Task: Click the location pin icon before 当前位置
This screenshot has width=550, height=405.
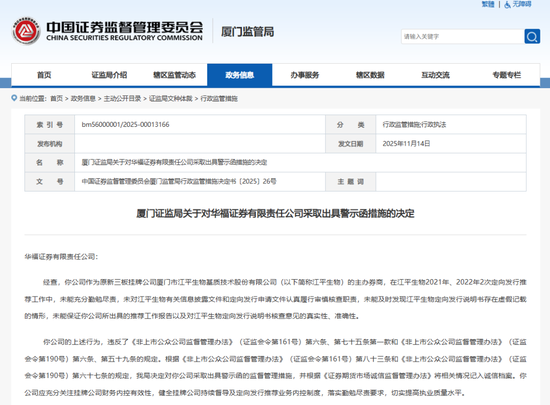Action: pyautogui.click(x=14, y=98)
